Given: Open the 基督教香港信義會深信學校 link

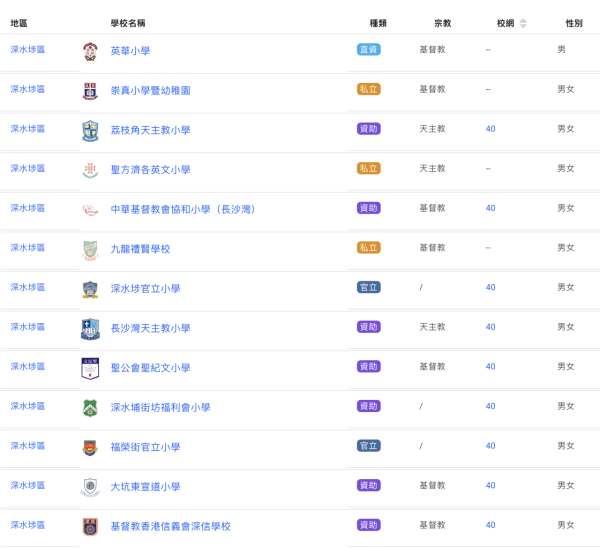Looking at the screenshot, I should (171, 527).
